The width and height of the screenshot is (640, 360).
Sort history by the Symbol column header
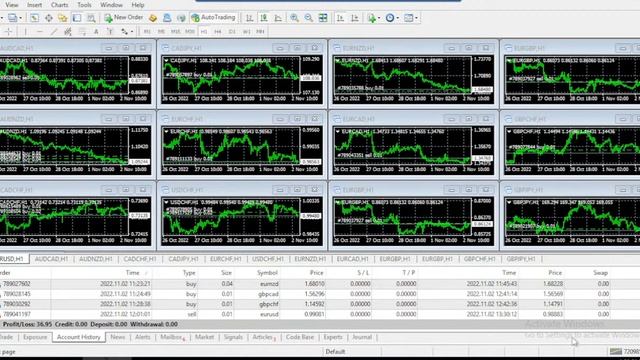(x=267, y=273)
